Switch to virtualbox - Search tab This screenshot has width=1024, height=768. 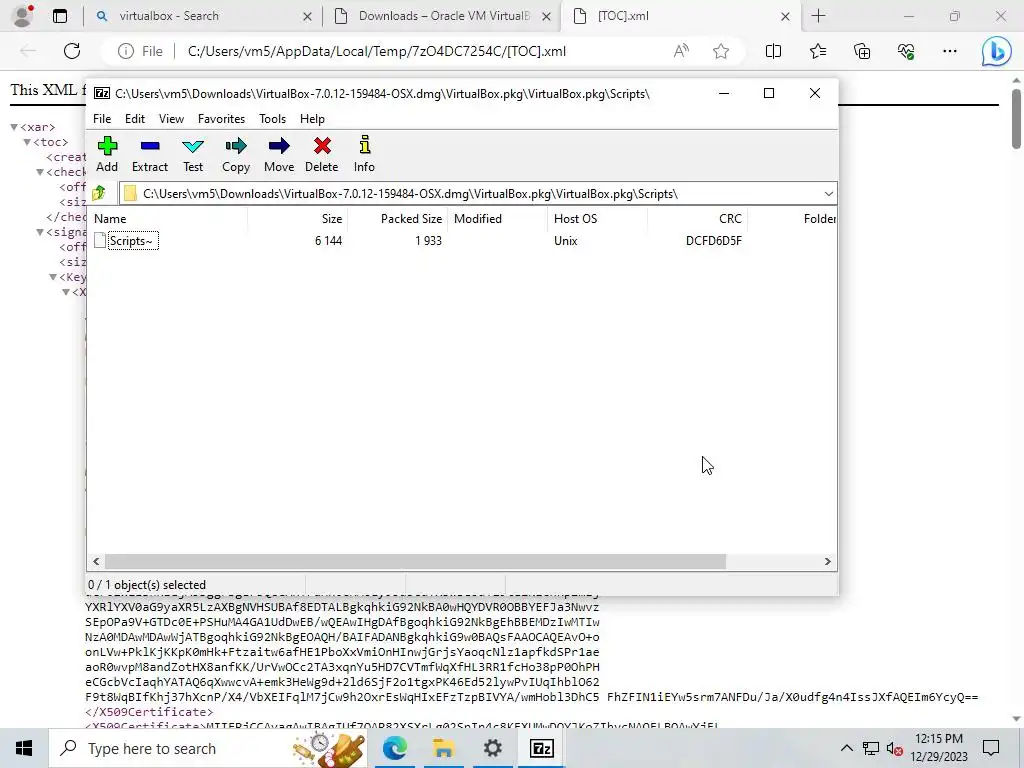(x=202, y=16)
